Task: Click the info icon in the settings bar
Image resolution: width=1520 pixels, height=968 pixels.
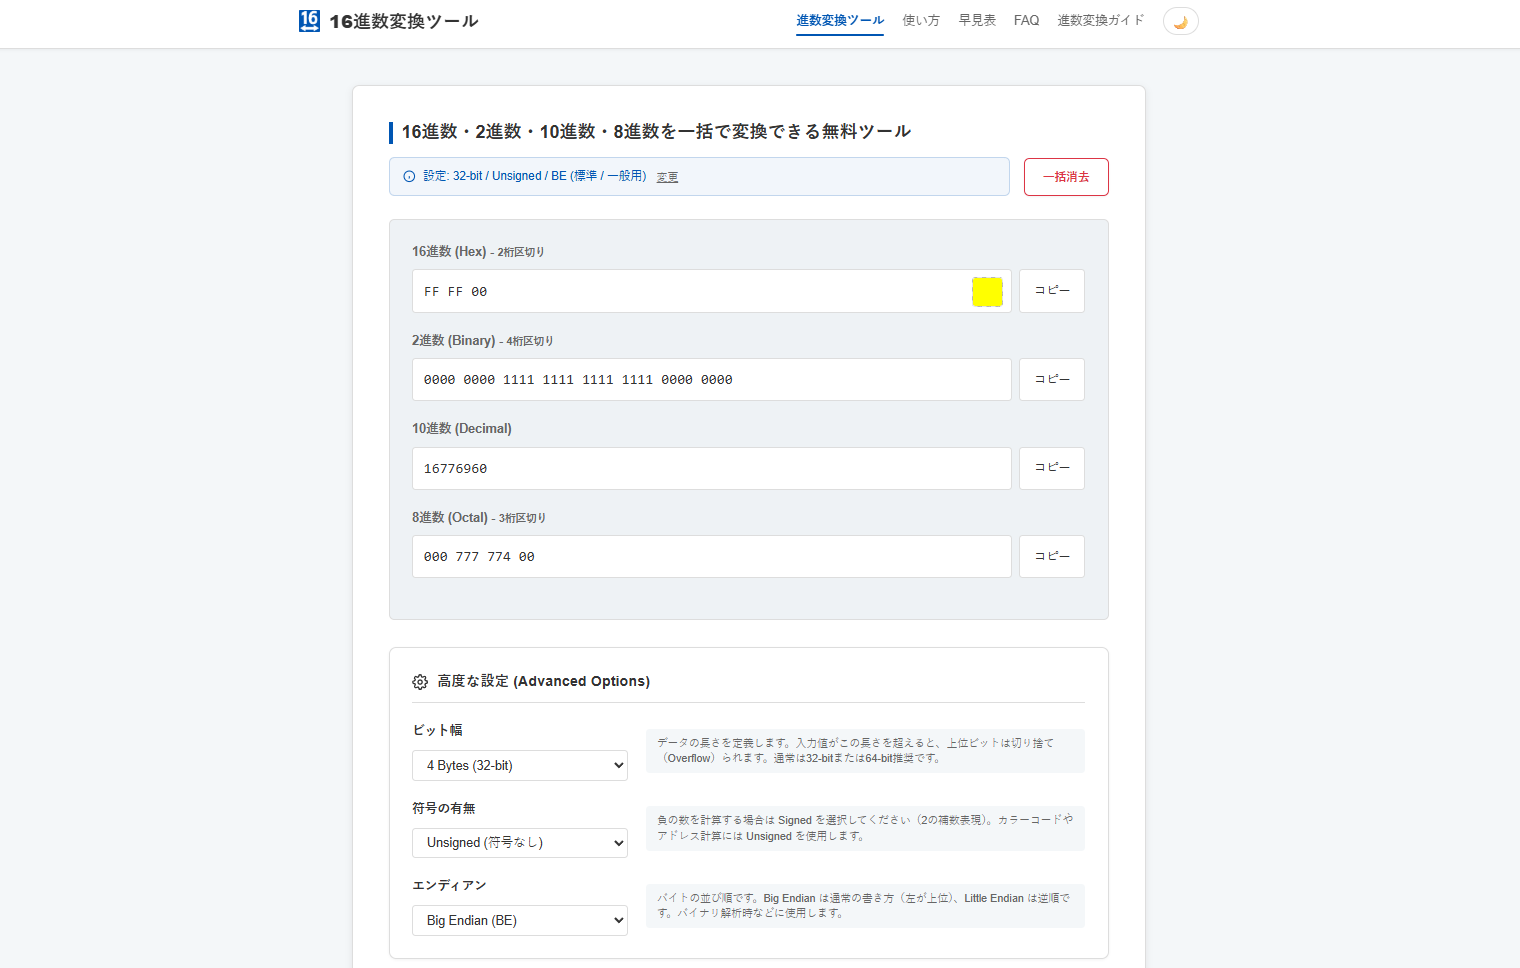Action: click(x=407, y=176)
